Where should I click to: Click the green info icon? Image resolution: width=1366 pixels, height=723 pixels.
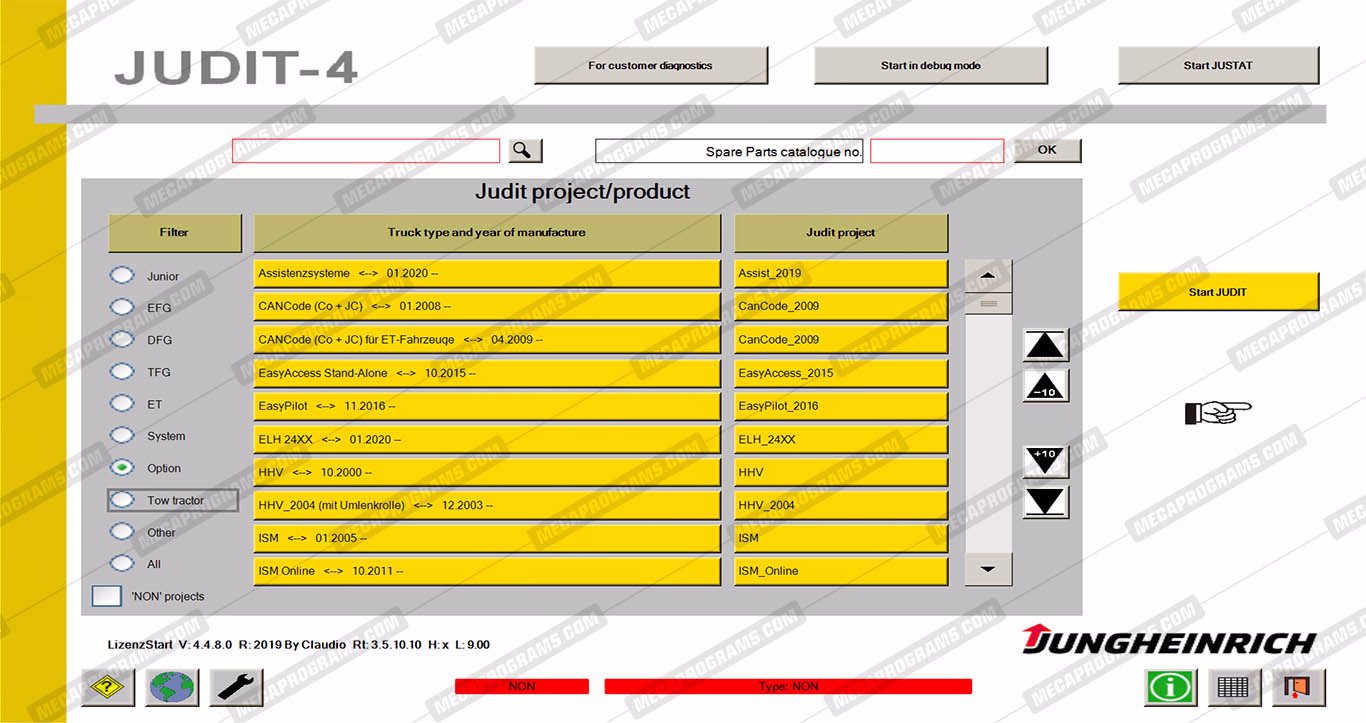point(1170,687)
